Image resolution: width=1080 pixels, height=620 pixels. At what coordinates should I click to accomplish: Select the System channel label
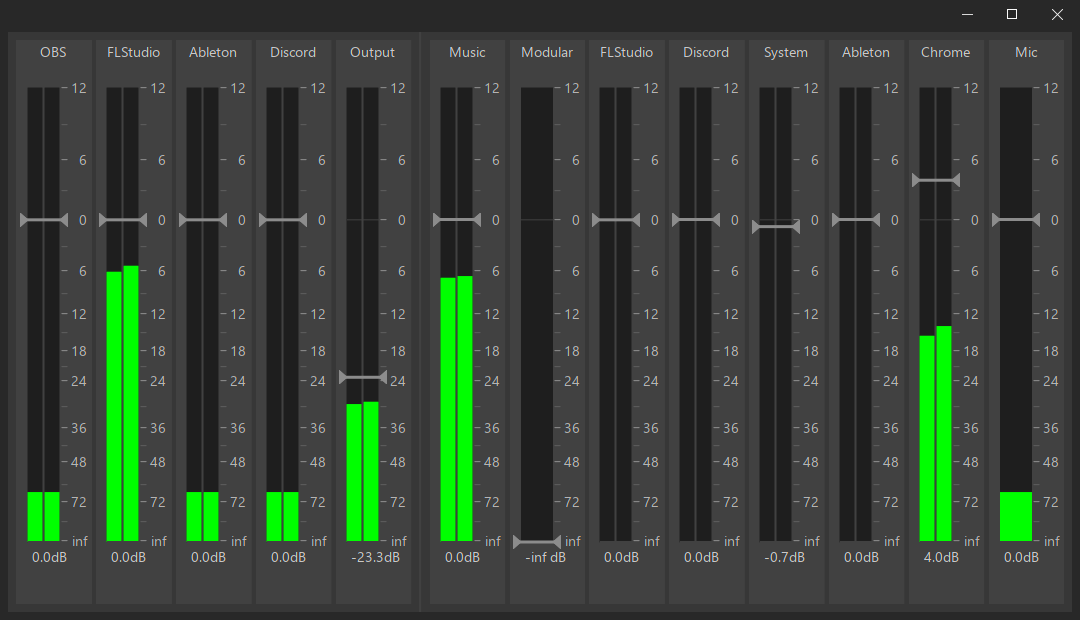pyautogui.click(x=786, y=53)
